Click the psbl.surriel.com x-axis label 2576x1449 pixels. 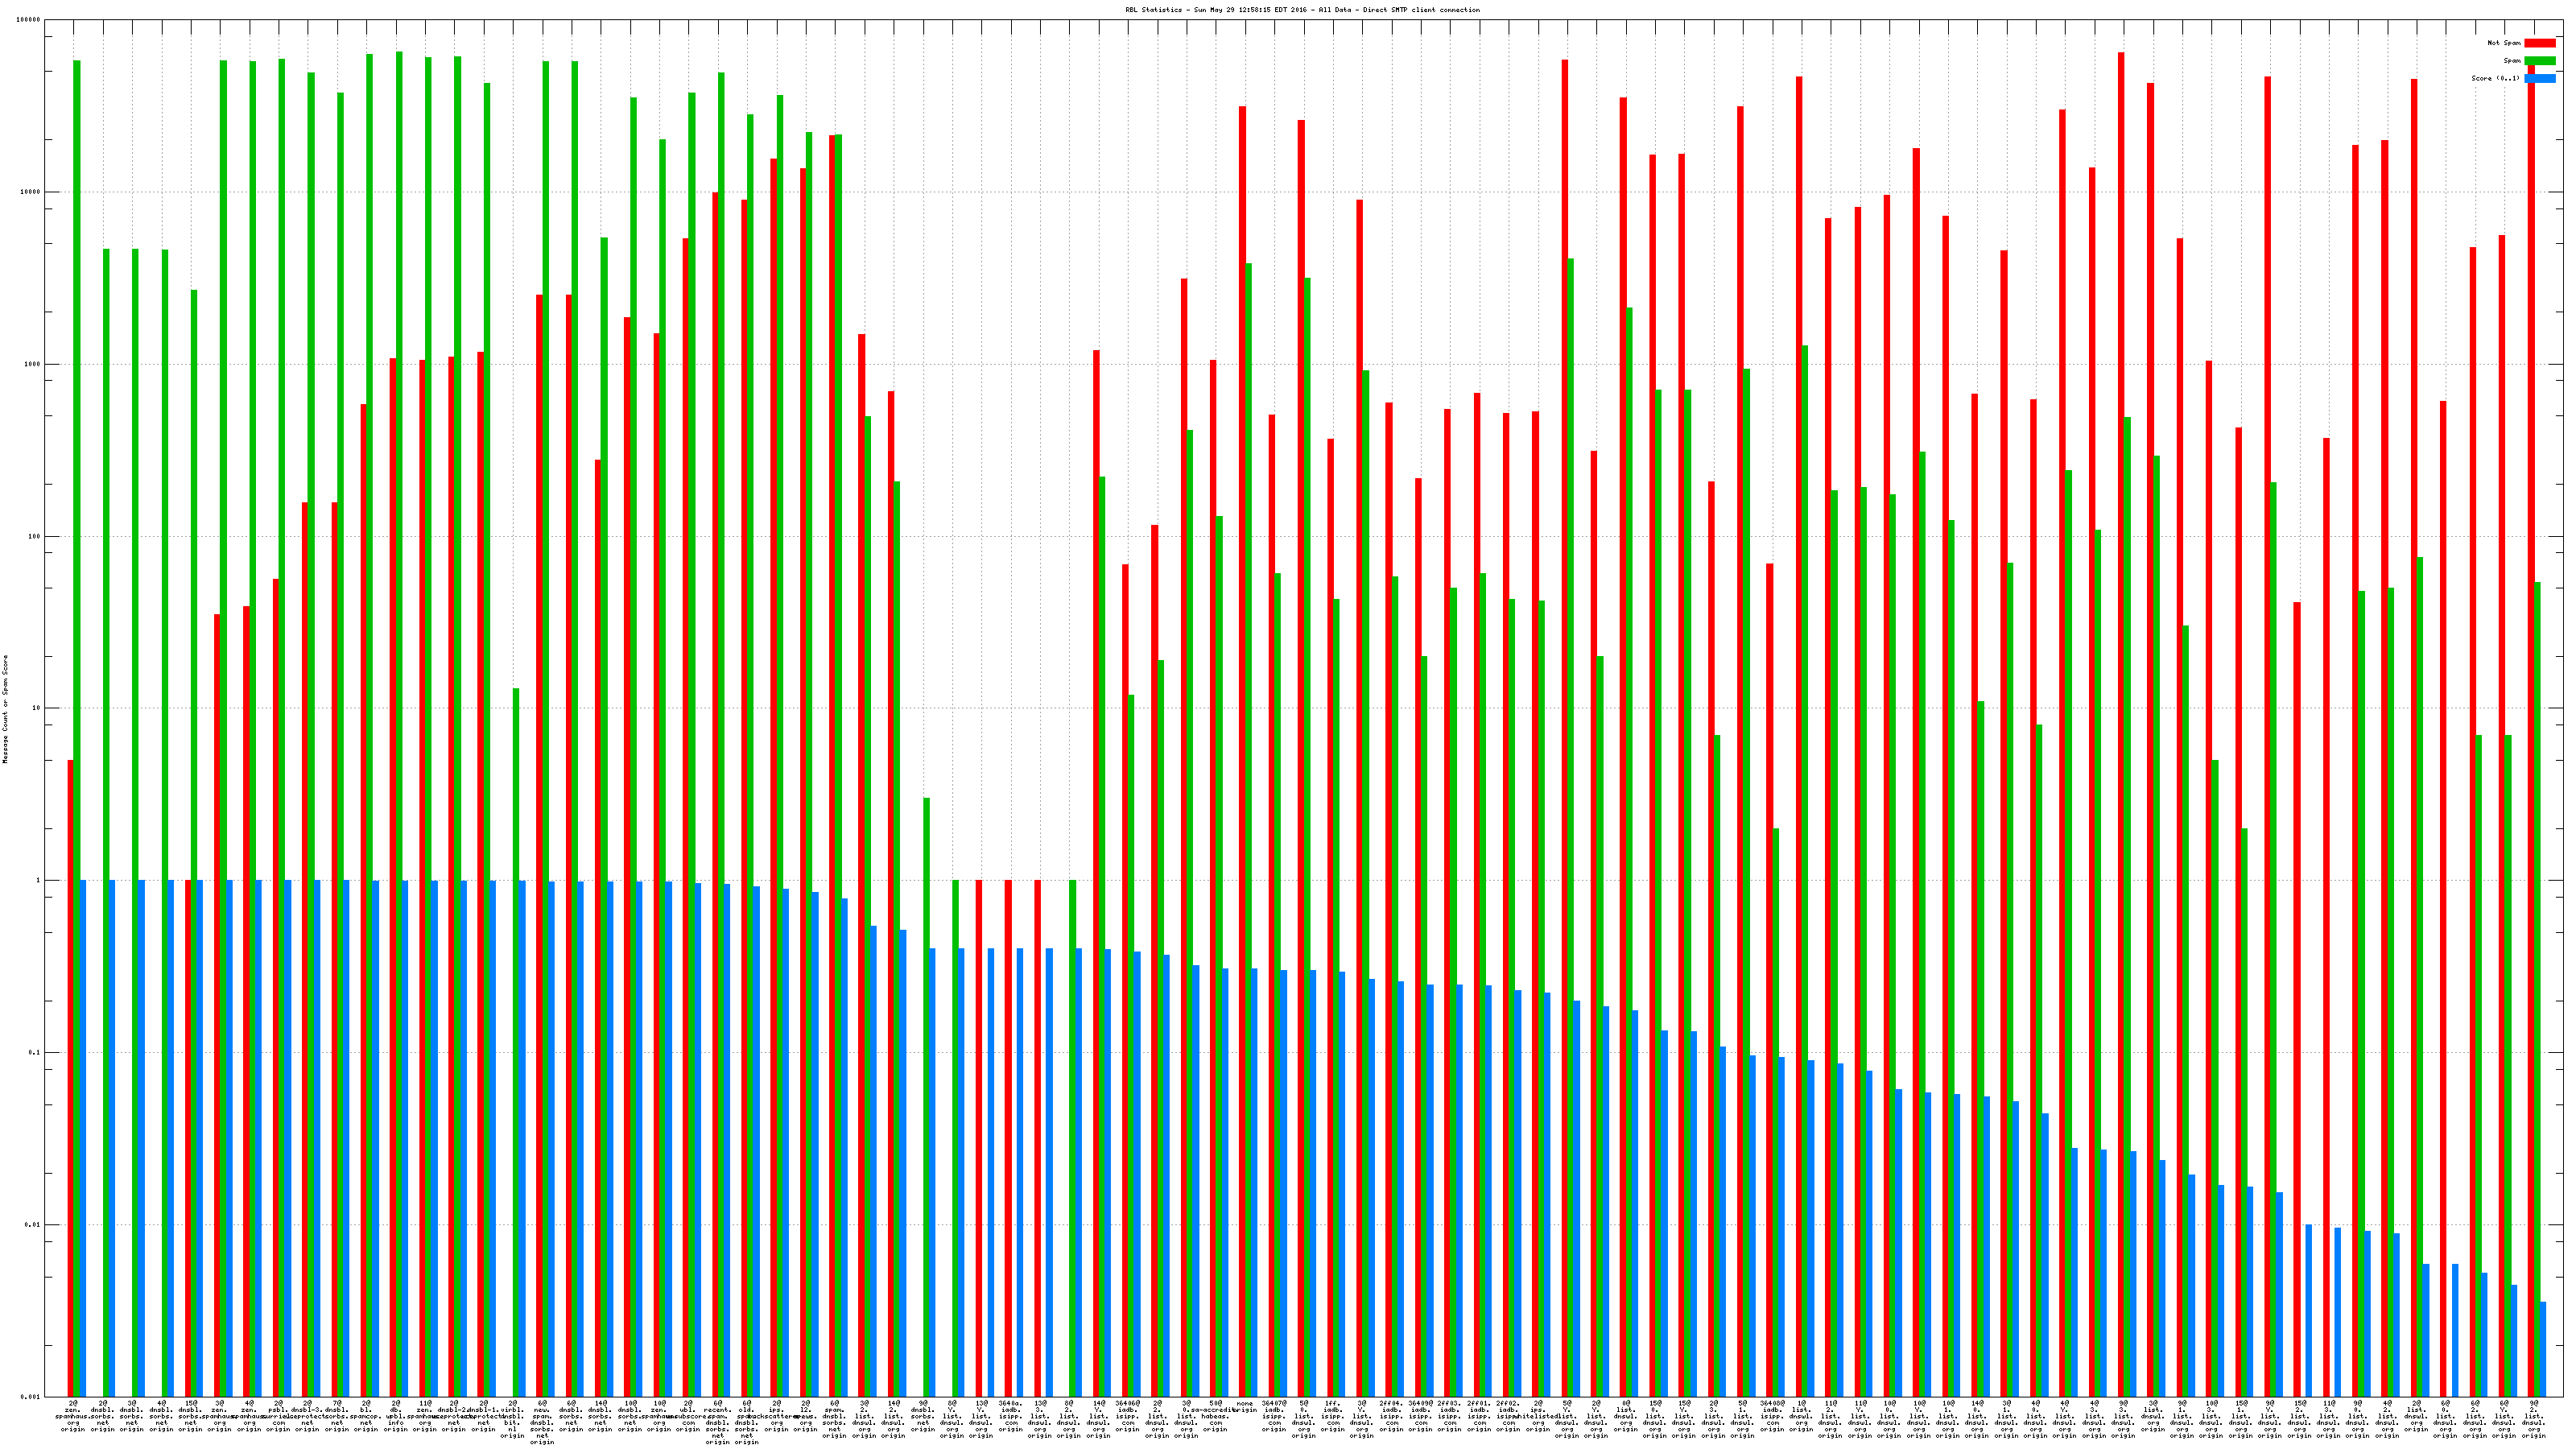click(x=278, y=1415)
